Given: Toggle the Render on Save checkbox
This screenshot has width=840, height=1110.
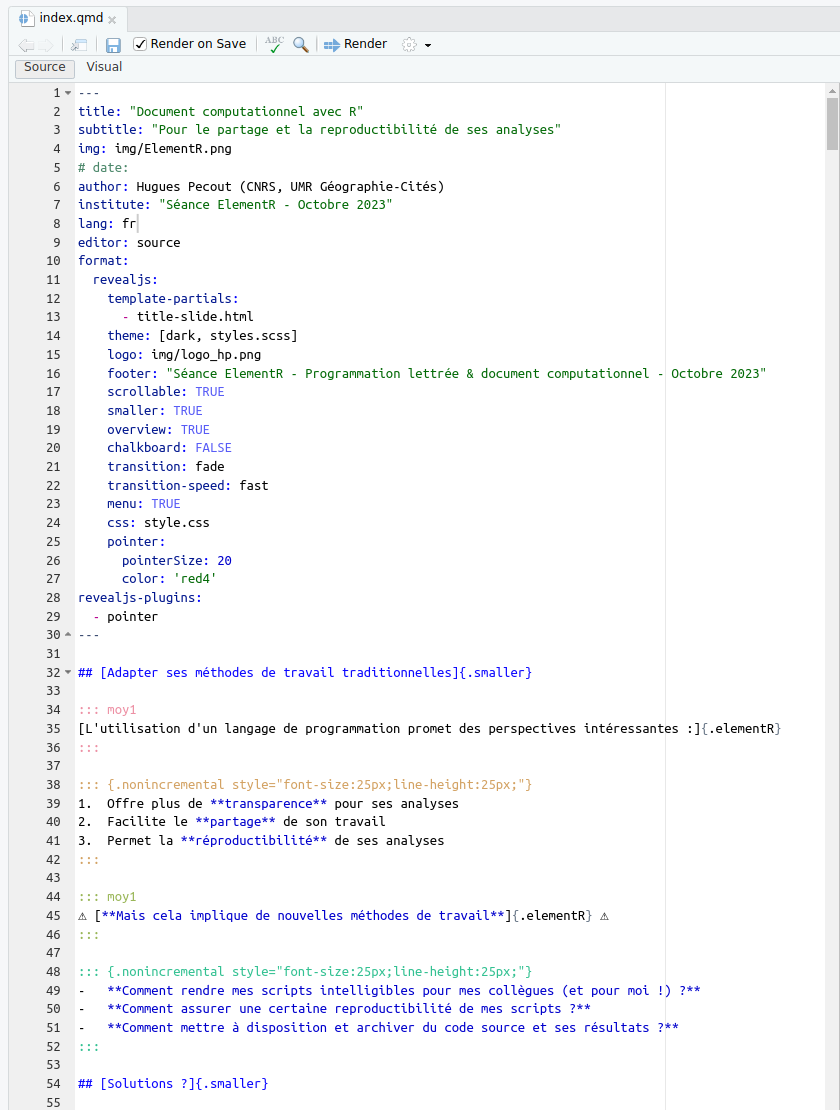Looking at the screenshot, I should (140, 44).
